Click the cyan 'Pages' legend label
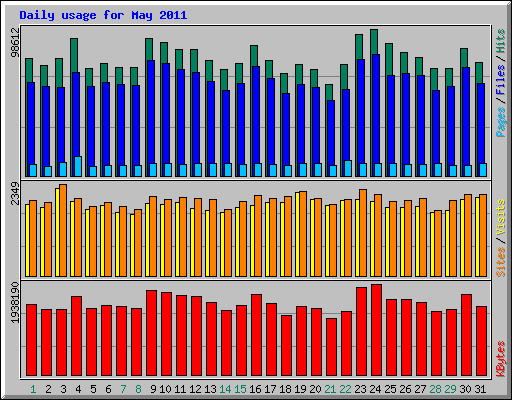This screenshot has height=400, width=512. tap(501, 122)
